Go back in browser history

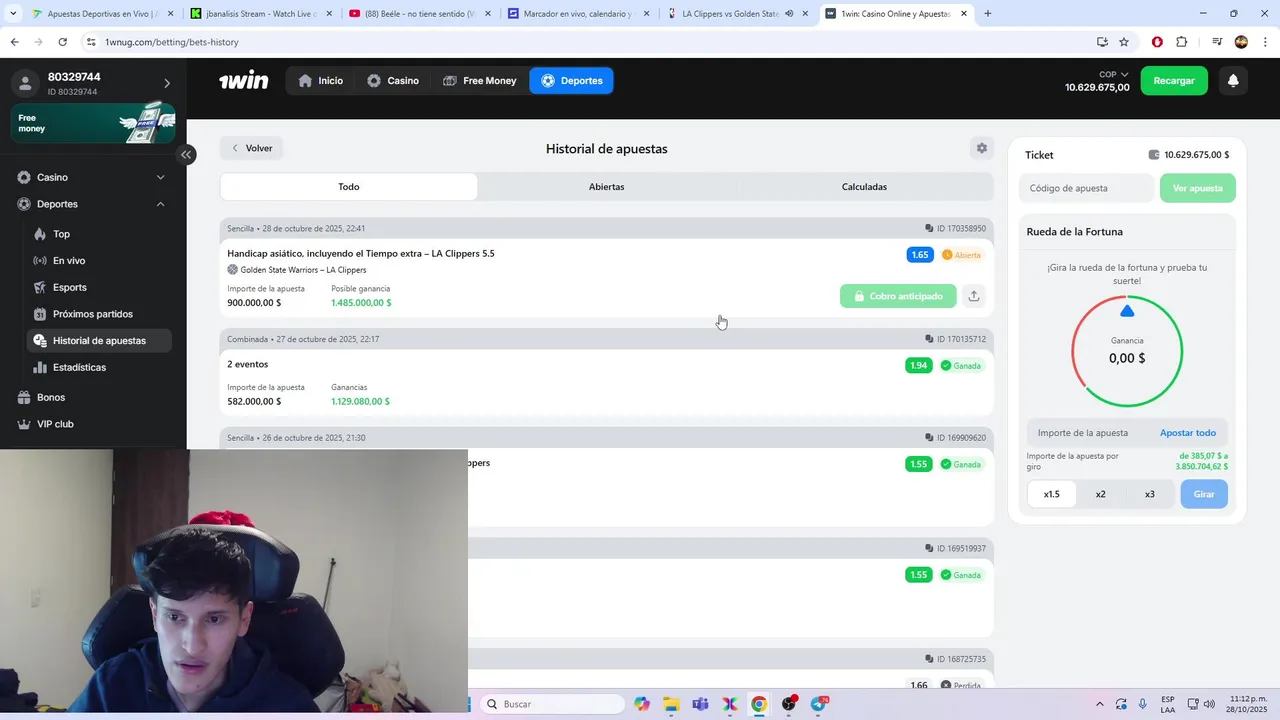click(x=14, y=42)
